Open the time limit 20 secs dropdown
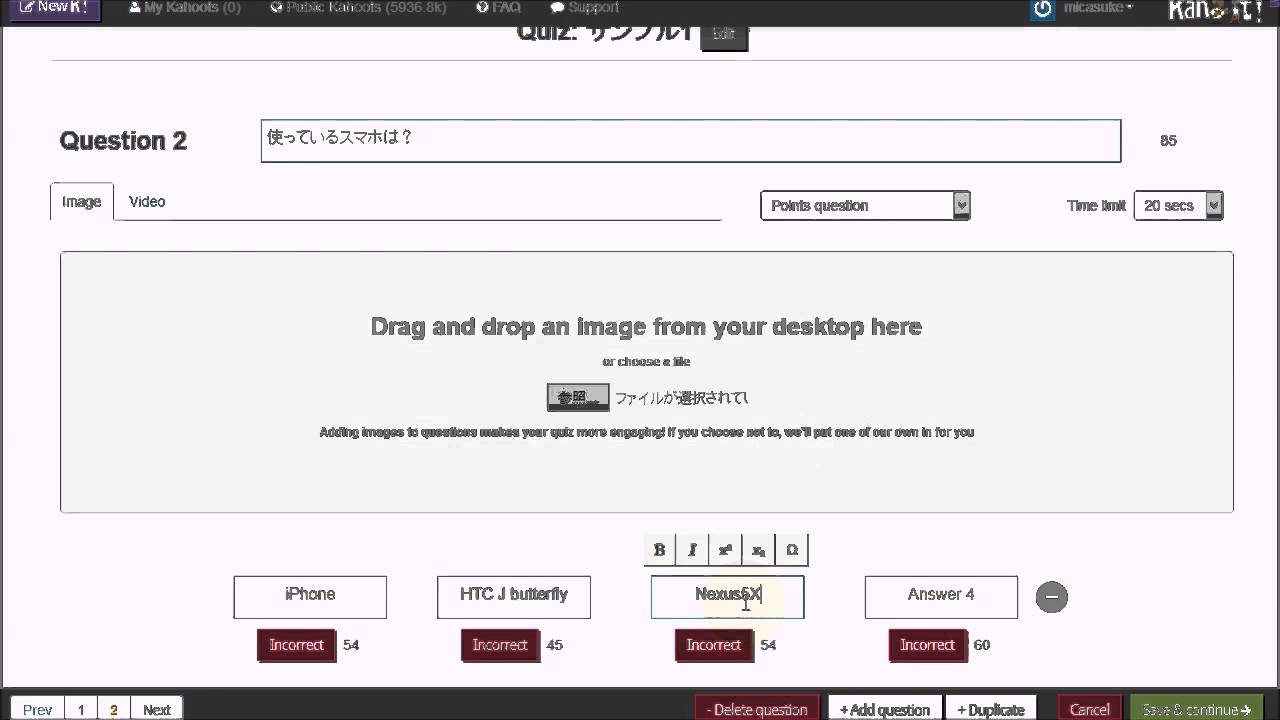Screen dimensions: 1280x720 1178,205
